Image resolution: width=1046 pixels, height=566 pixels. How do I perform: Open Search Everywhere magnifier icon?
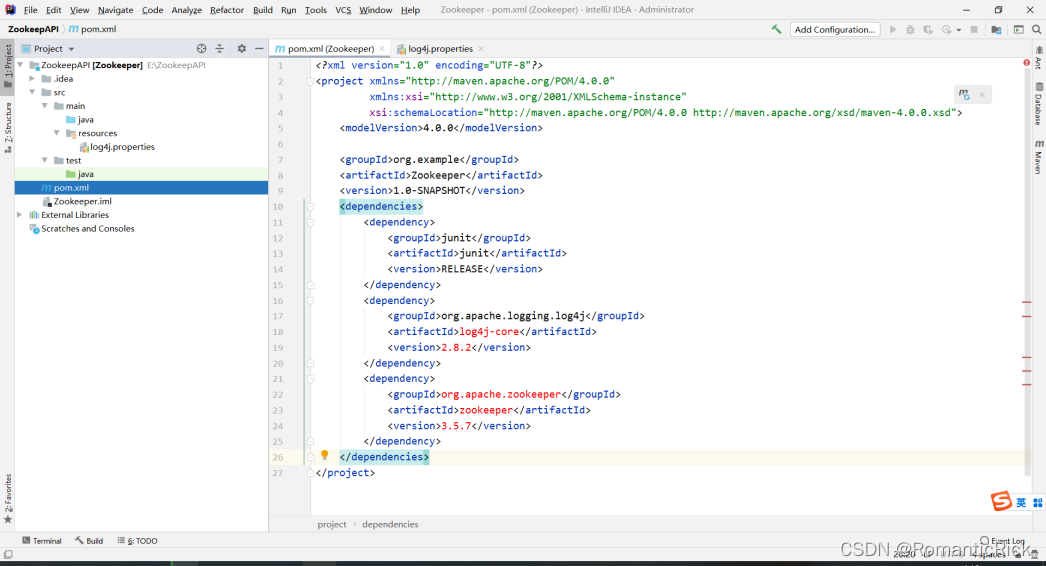point(1037,29)
